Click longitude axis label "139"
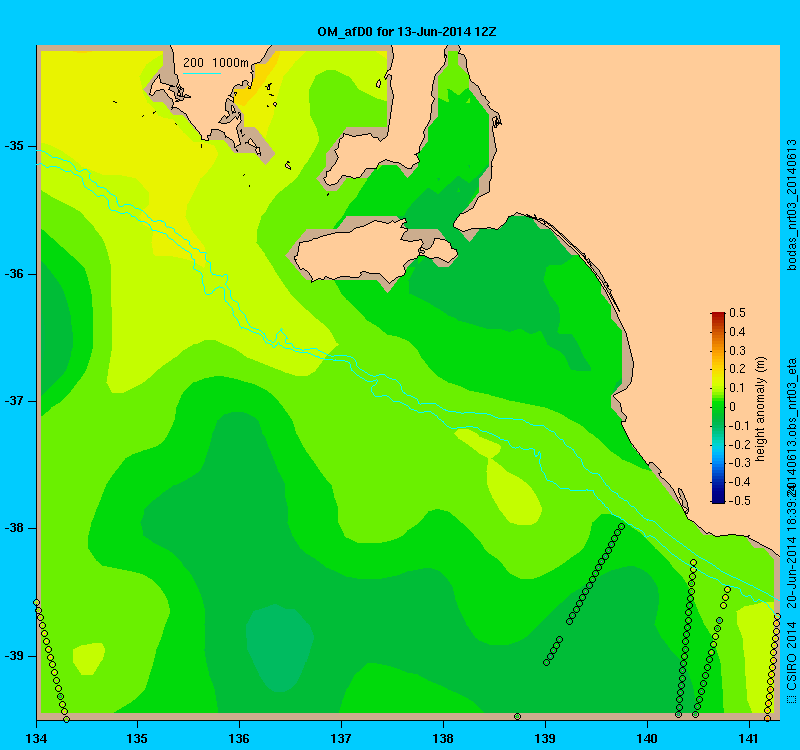800x750 pixels. pos(545,738)
